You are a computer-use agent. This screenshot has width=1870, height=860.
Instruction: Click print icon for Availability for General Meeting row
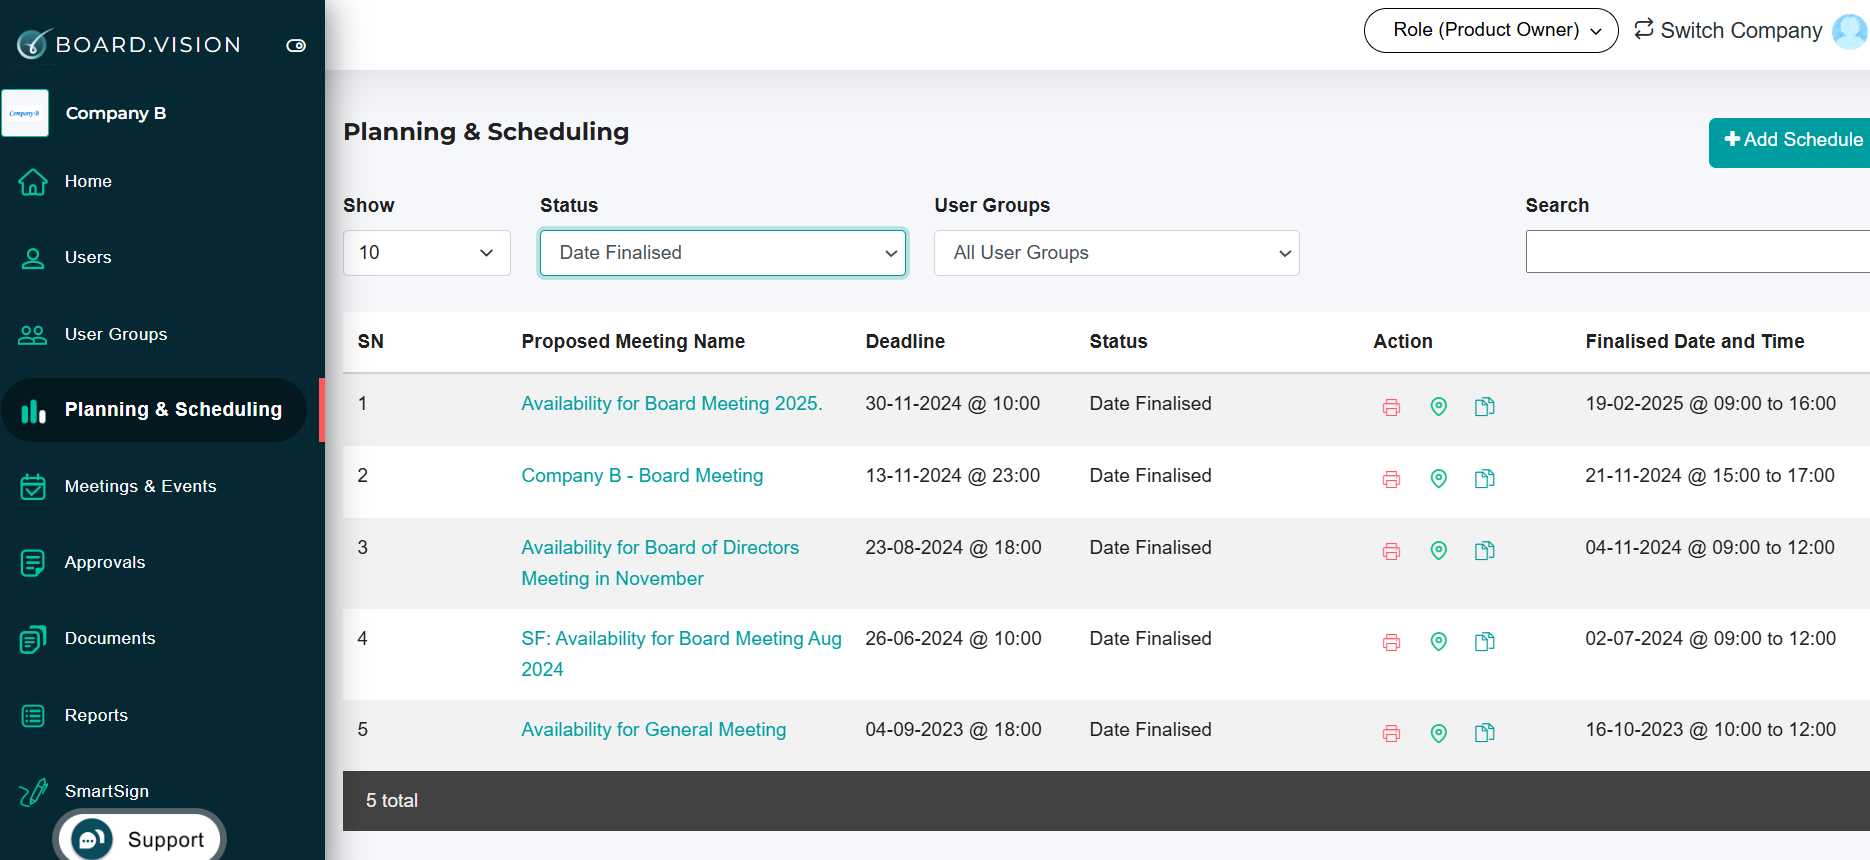click(1391, 733)
